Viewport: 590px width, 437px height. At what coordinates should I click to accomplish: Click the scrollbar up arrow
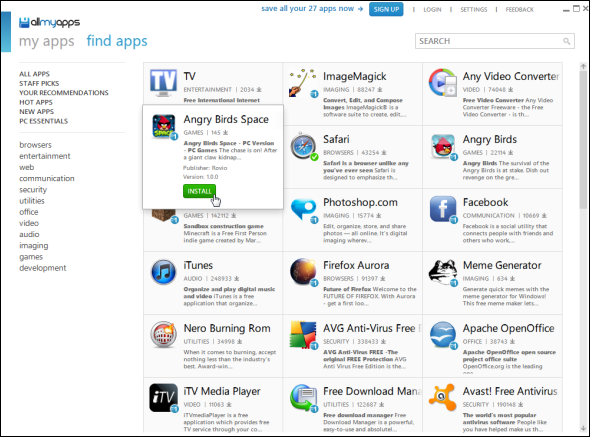tap(583, 66)
